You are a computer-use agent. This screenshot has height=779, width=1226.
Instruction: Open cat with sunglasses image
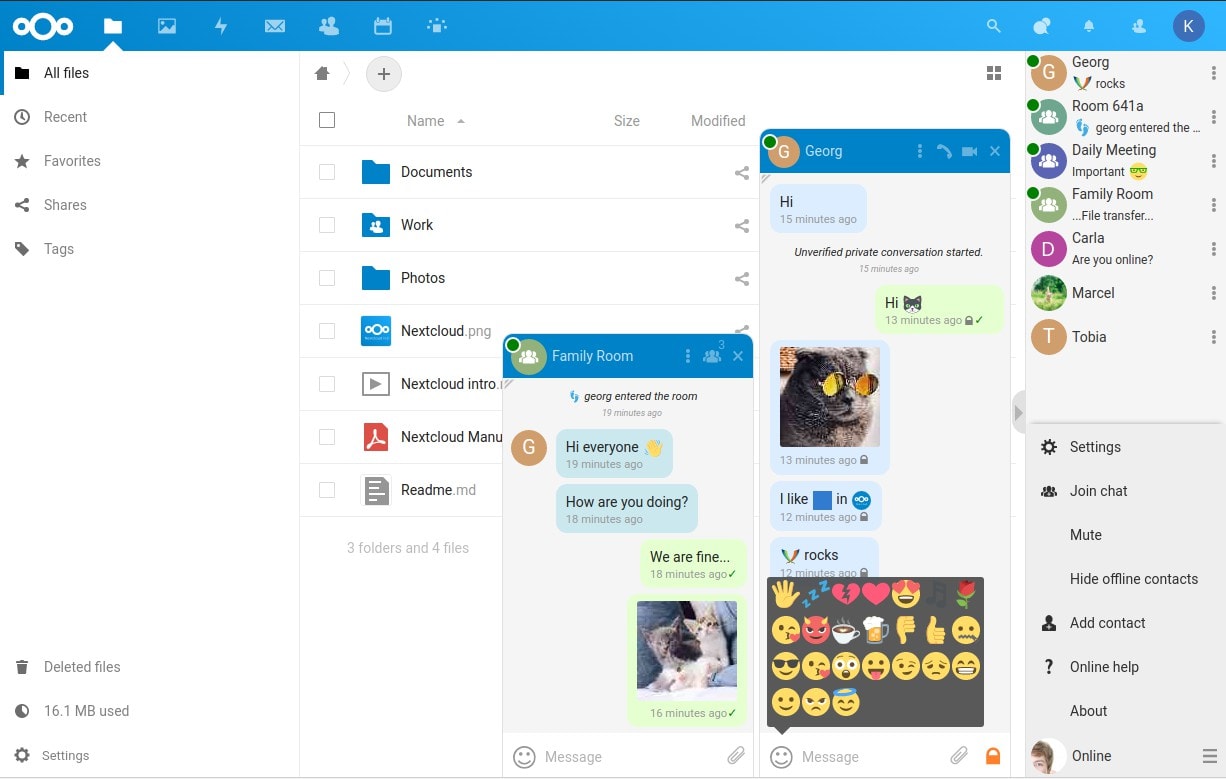(830, 397)
